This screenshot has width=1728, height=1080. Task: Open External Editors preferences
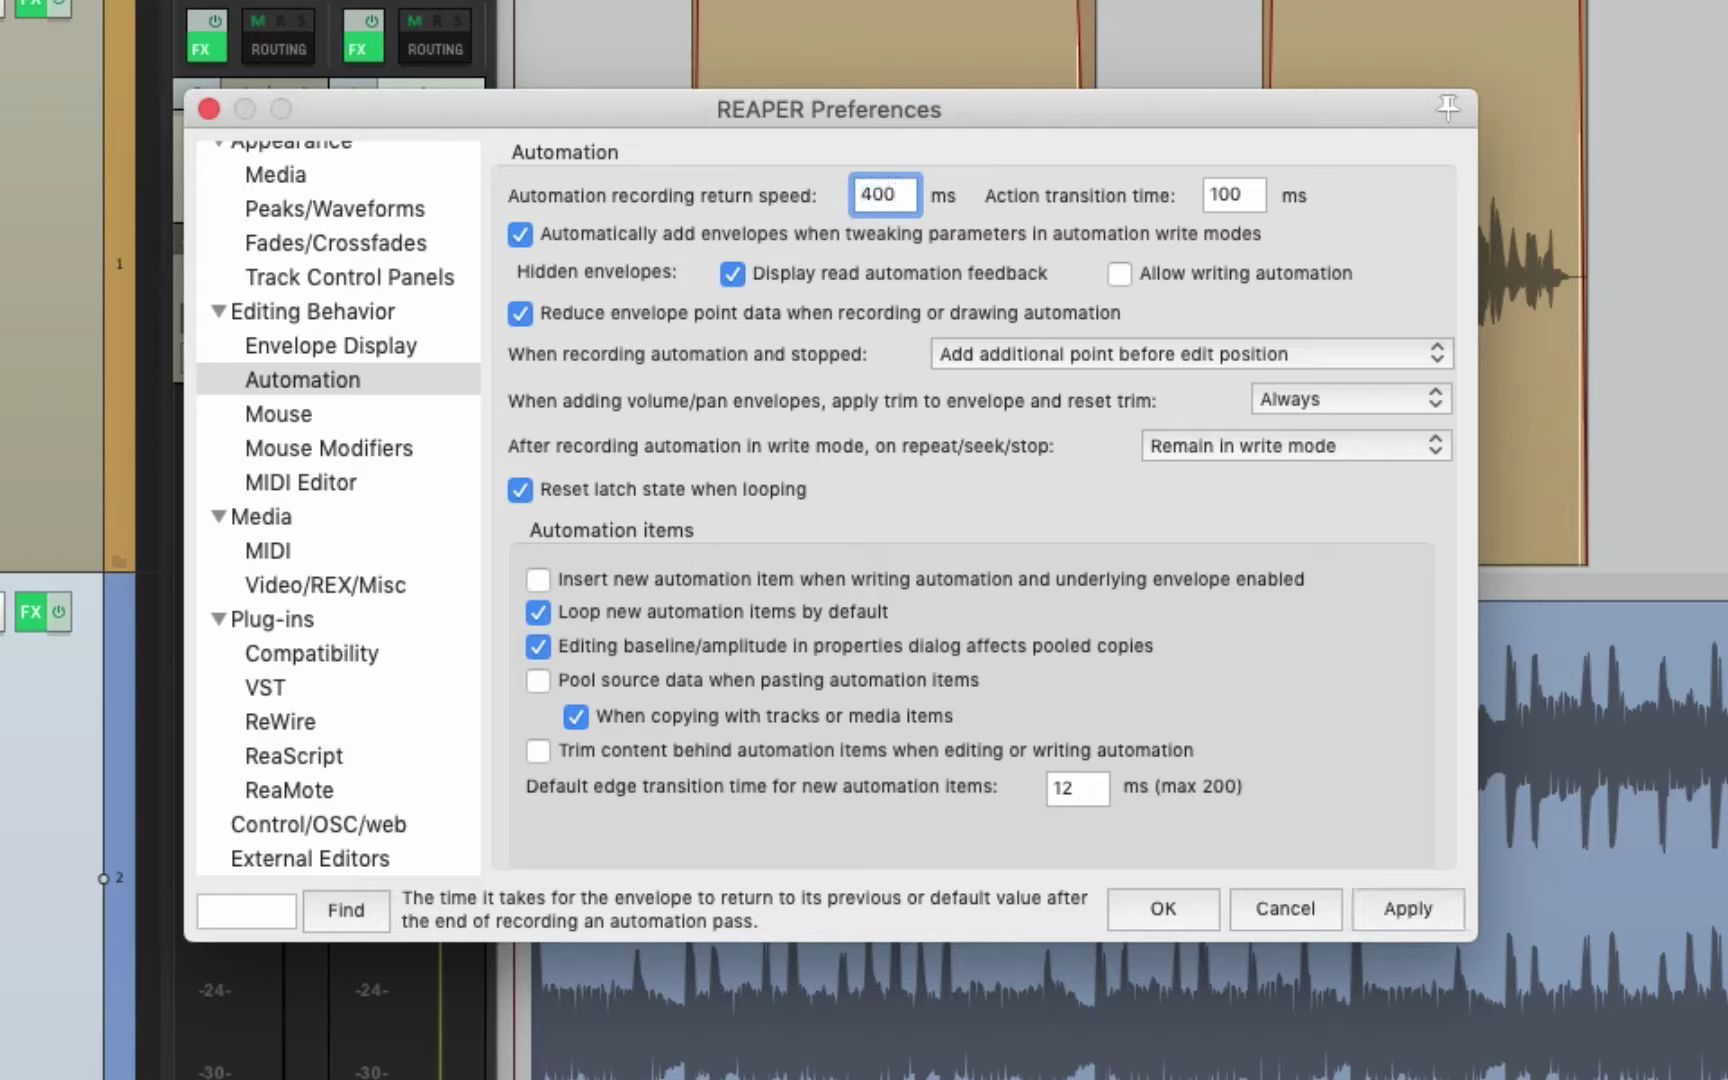pos(310,859)
